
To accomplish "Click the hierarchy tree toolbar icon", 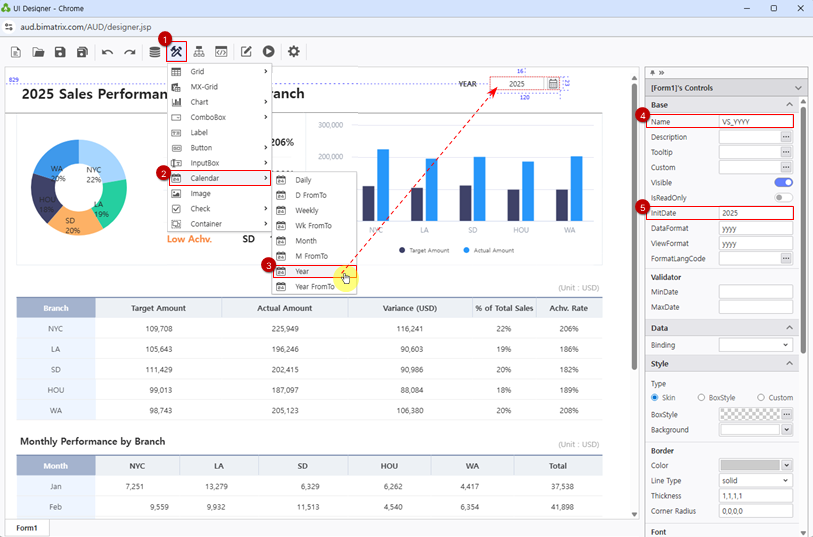I will [199, 52].
